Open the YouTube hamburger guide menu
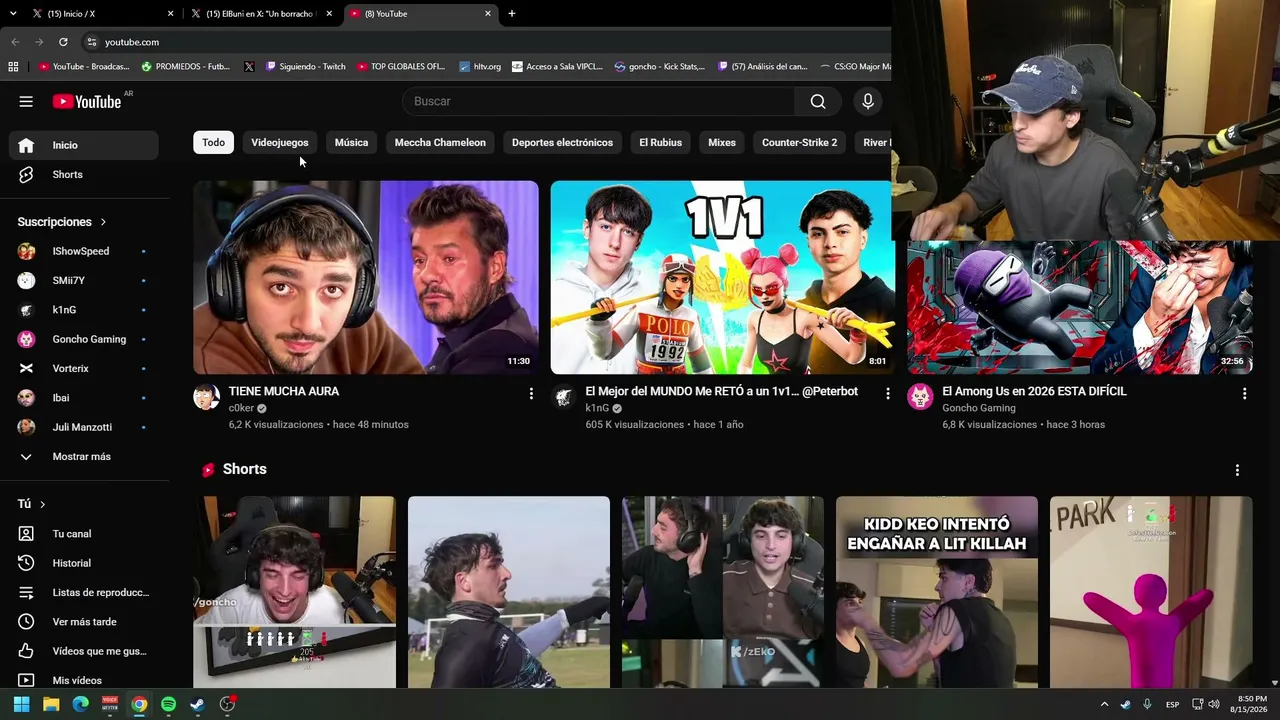The height and width of the screenshot is (720, 1280). coord(26,101)
